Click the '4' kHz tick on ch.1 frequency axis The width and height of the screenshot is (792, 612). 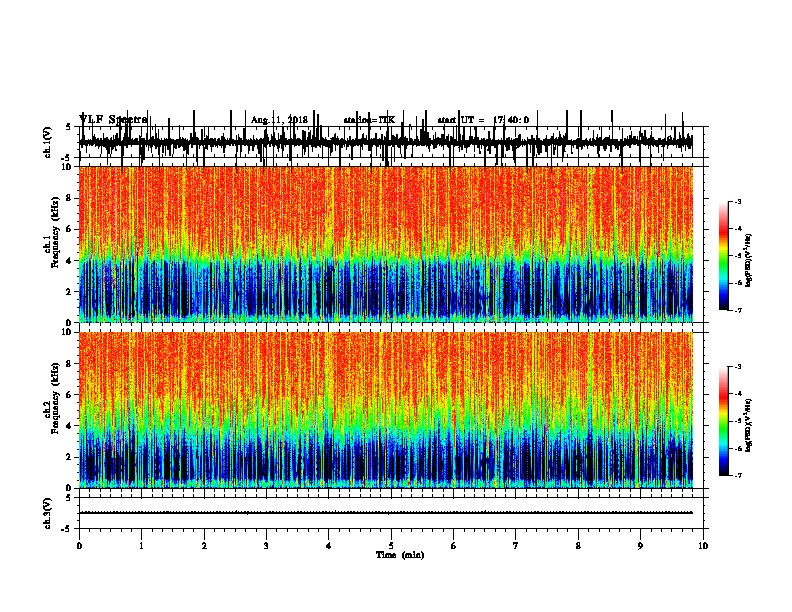click(70, 261)
